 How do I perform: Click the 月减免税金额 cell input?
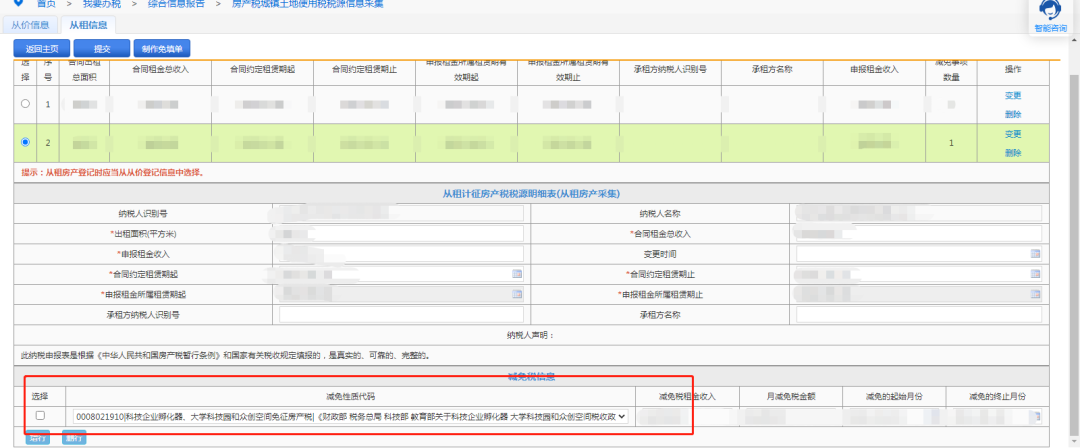pyautogui.click(x=790, y=416)
